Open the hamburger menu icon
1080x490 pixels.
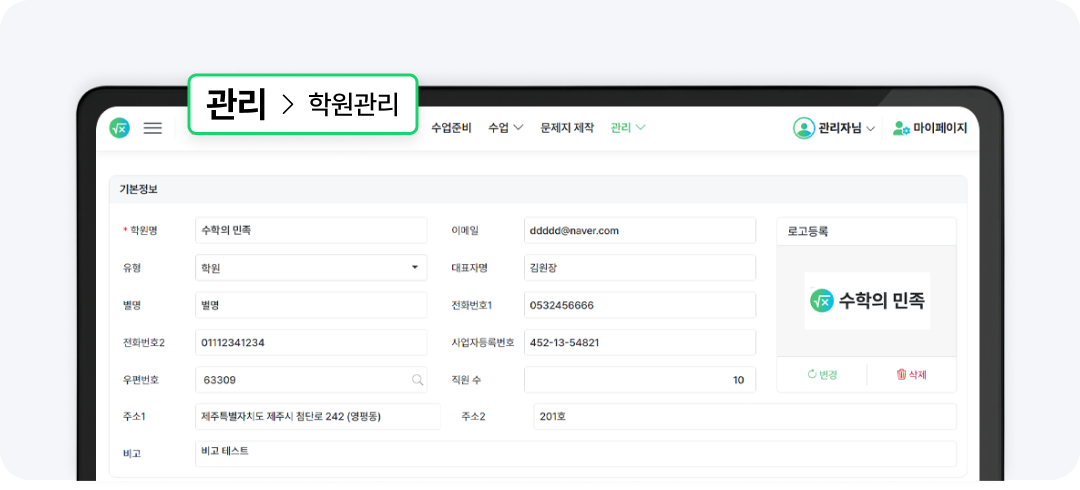(x=152, y=128)
